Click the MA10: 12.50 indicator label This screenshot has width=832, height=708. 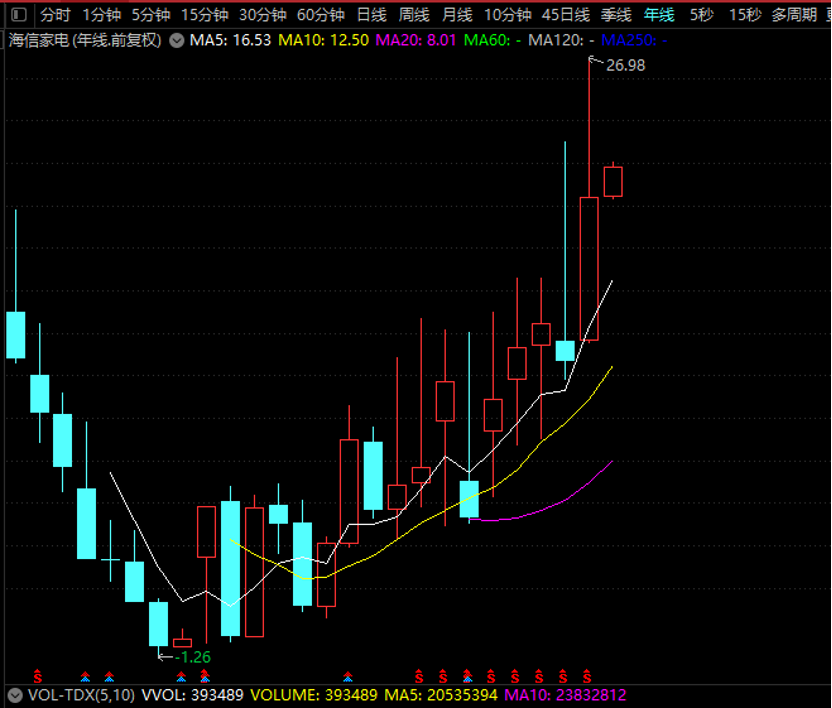click(x=323, y=40)
